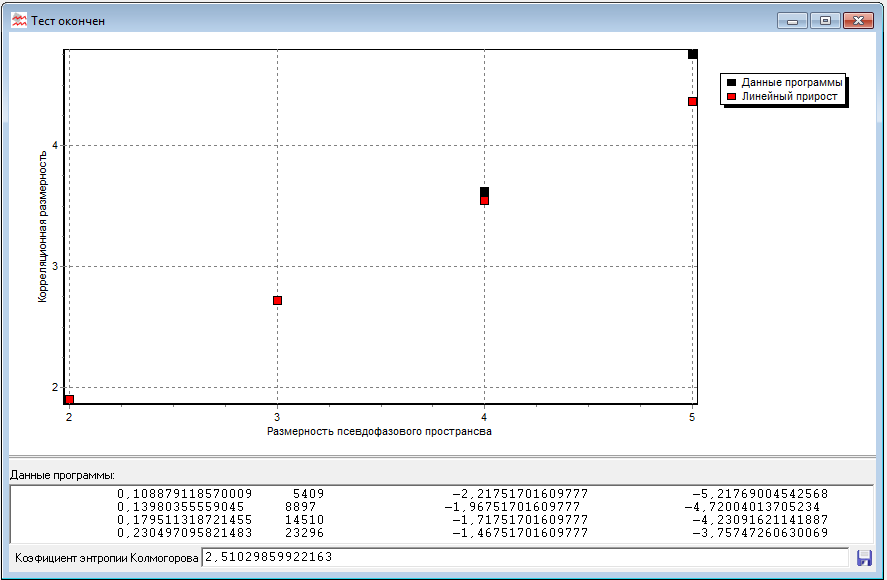Screen dimensions: 887x580
Task: Click the red data point at dimension 2
Action: pyautogui.click(x=69, y=399)
